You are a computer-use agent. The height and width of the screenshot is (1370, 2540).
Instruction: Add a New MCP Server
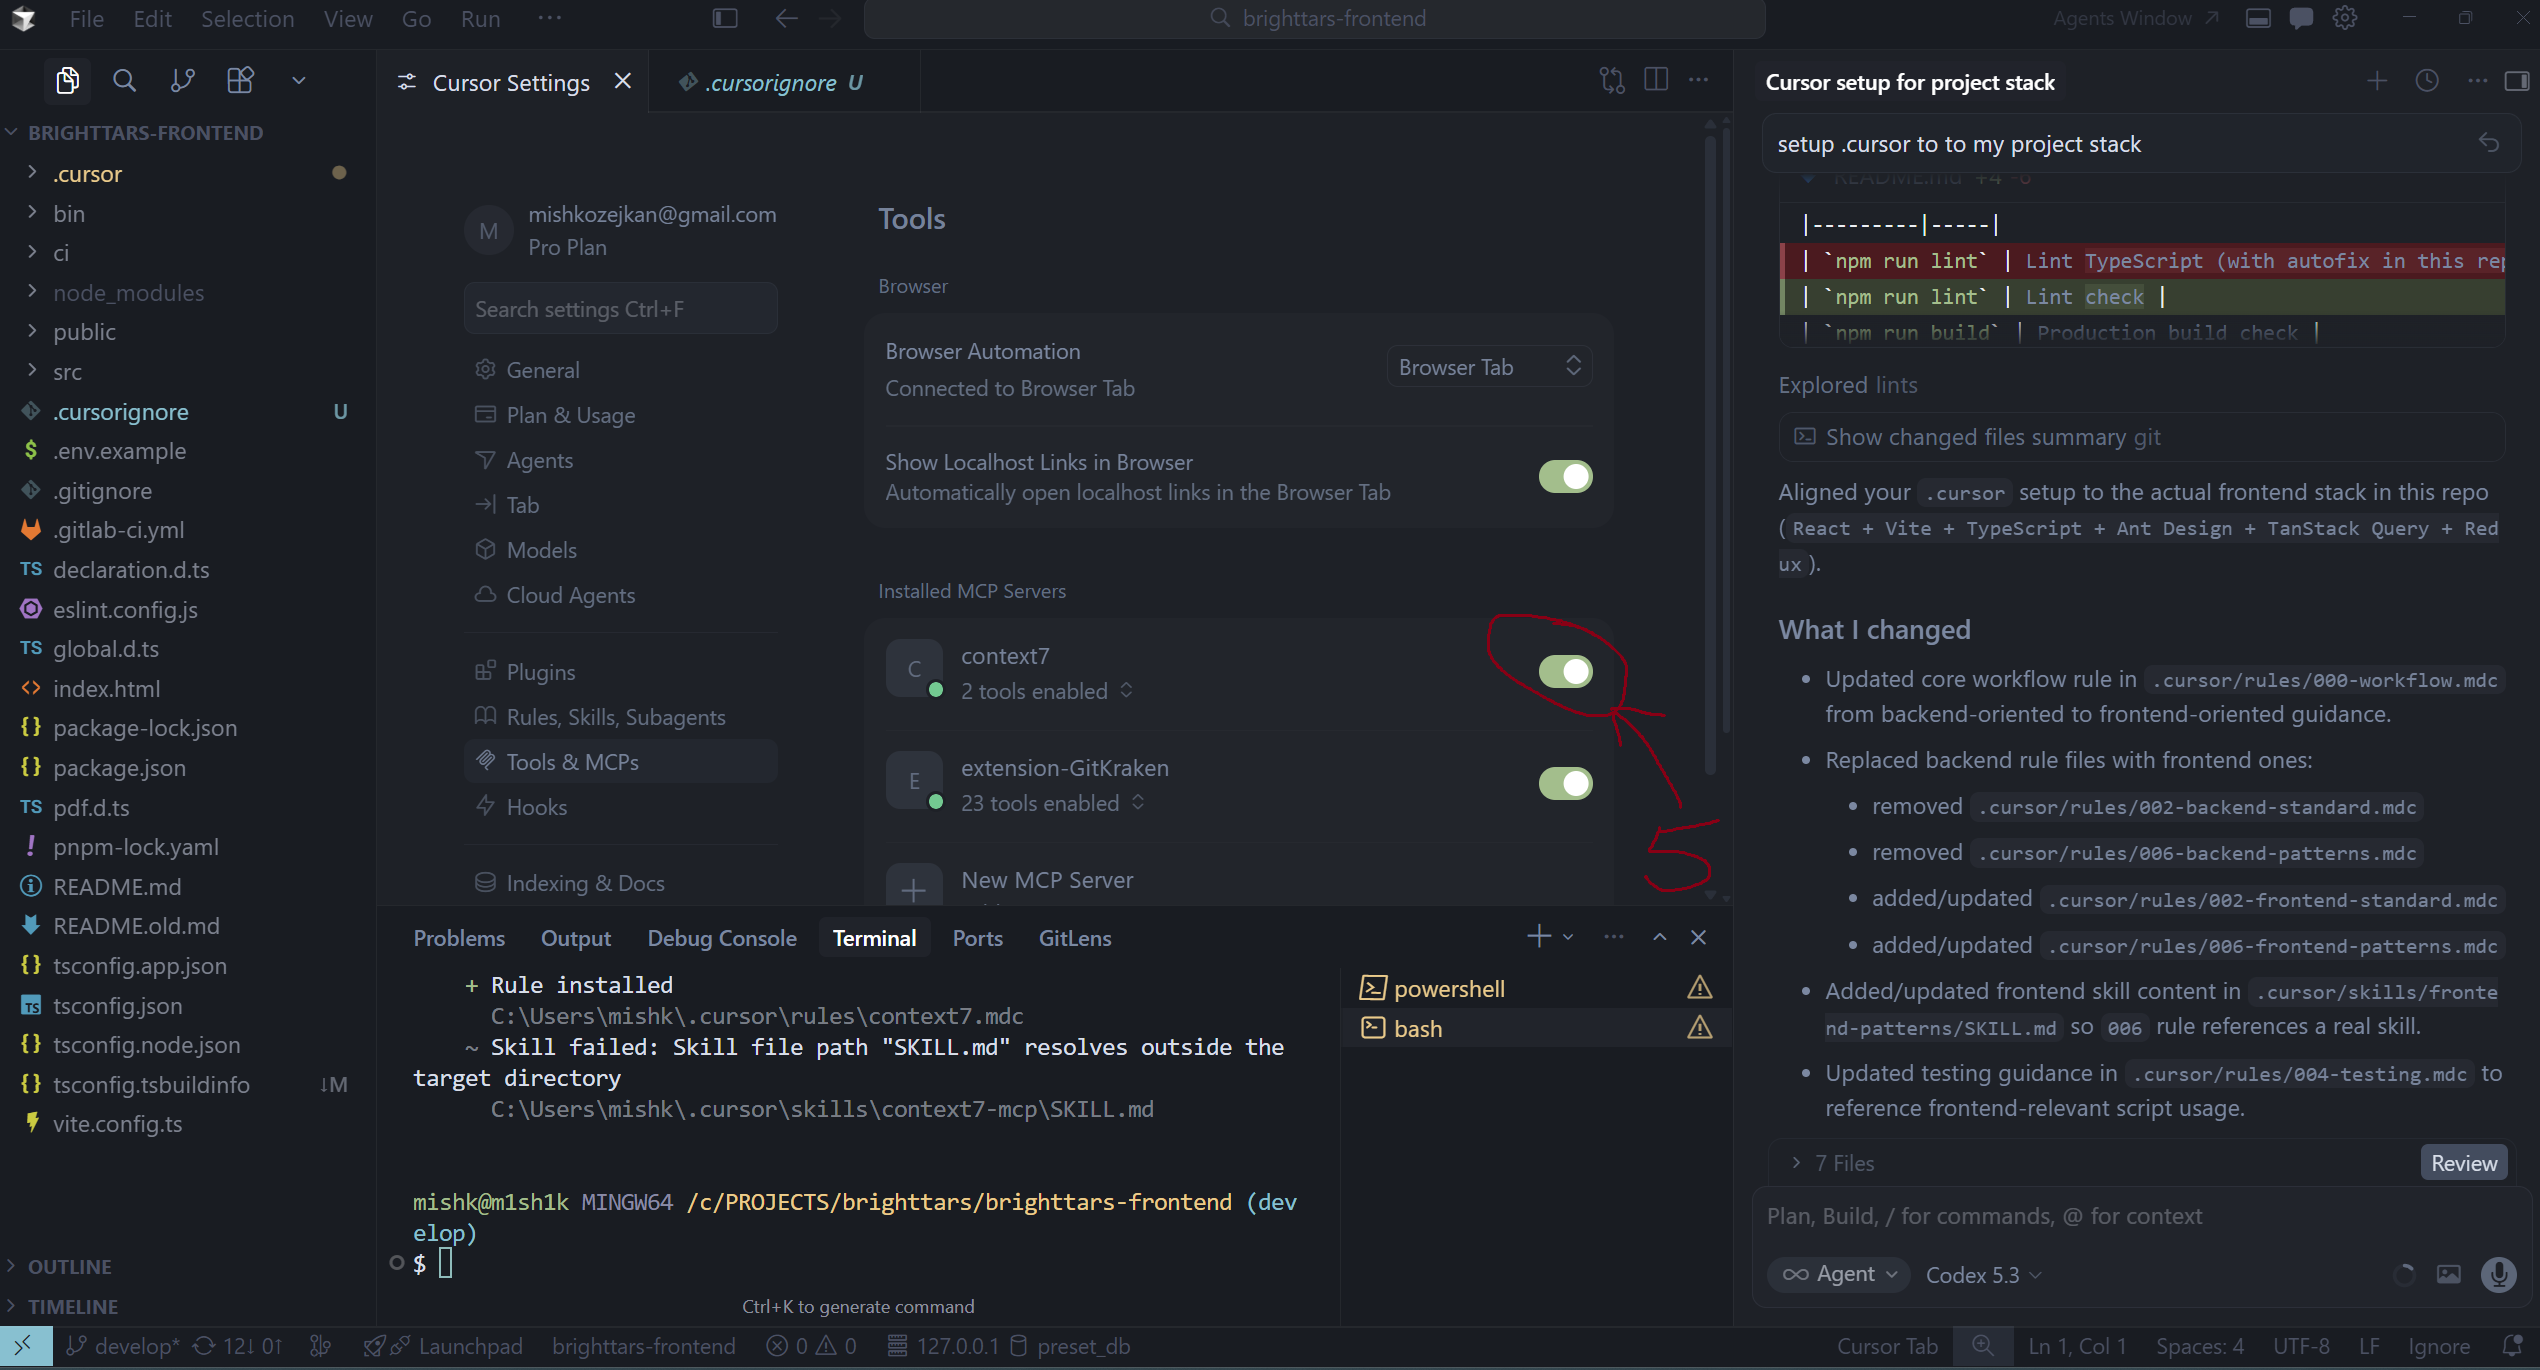[1047, 880]
